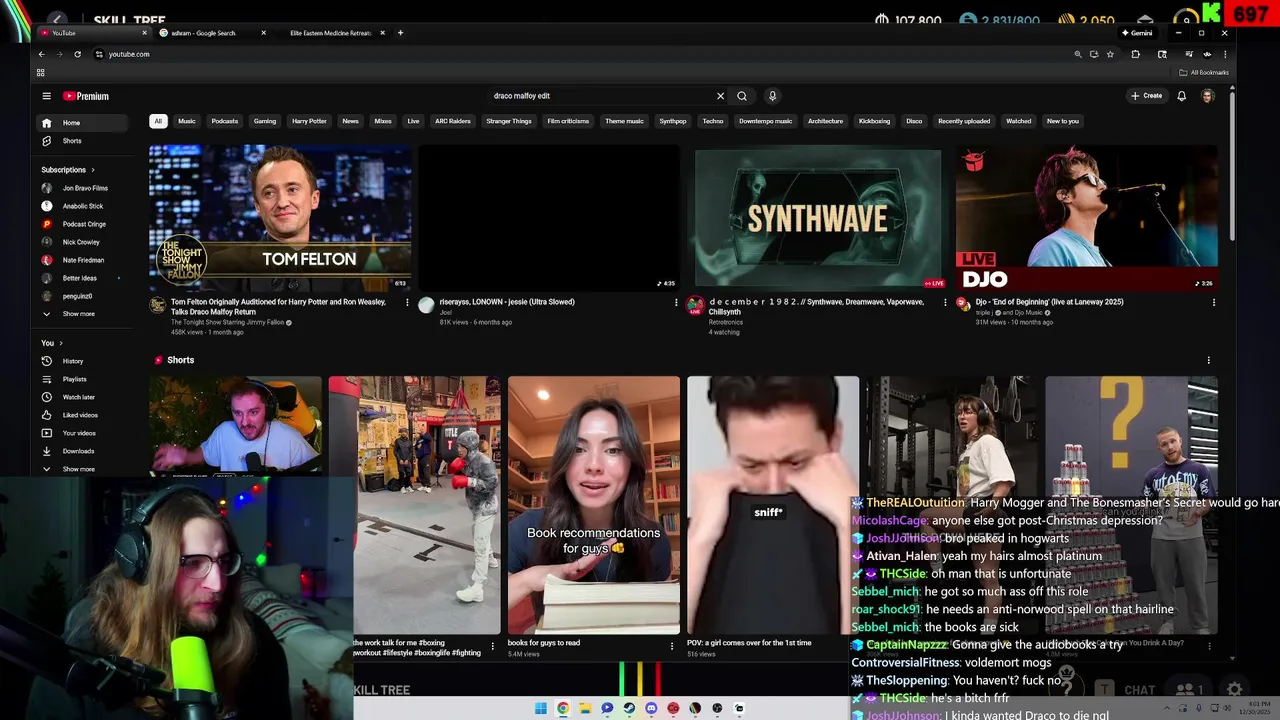The image size is (1280, 720).
Task: Open the Shorts shelf options menu
Action: click(1208, 360)
